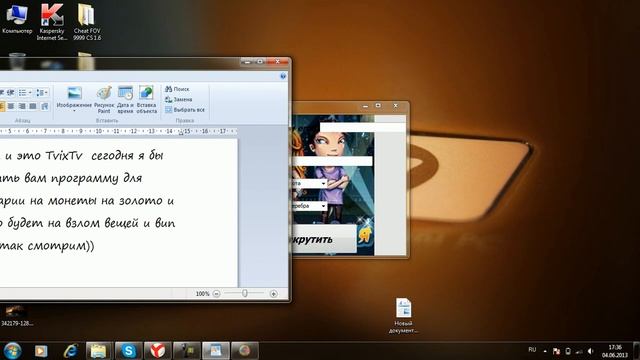The height and width of the screenshot is (360, 640).
Task: Open Action Center flag tray icon
Action: click(556, 351)
